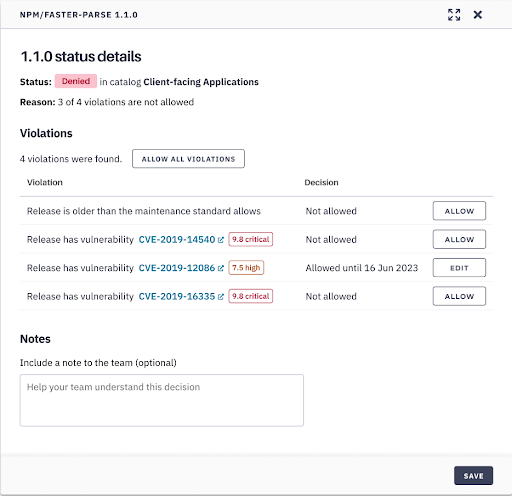Screen dimensions: 512x496
Task: Click the 9.8 critical badge for CVE-2019-16335
Action: (x=251, y=296)
